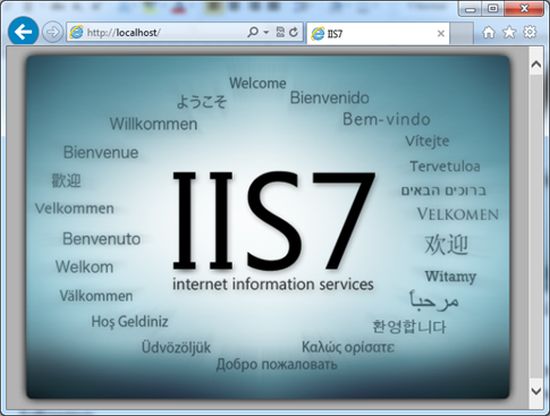Click the scrollbar down arrow

pyautogui.click(x=536, y=390)
